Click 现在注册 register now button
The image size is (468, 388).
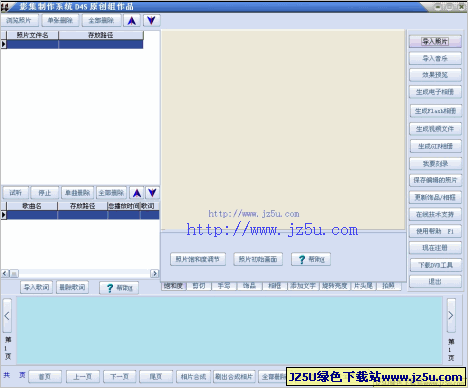pos(435,248)
